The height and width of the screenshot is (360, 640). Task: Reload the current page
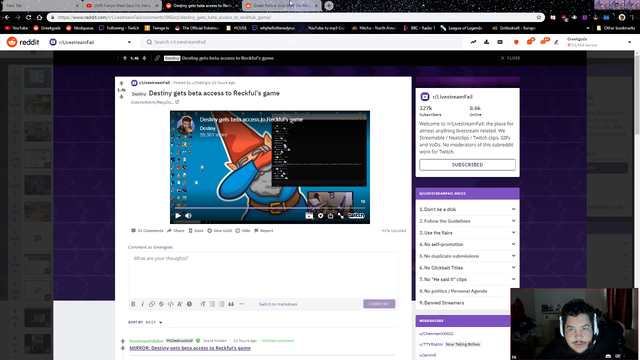(28, 18)
